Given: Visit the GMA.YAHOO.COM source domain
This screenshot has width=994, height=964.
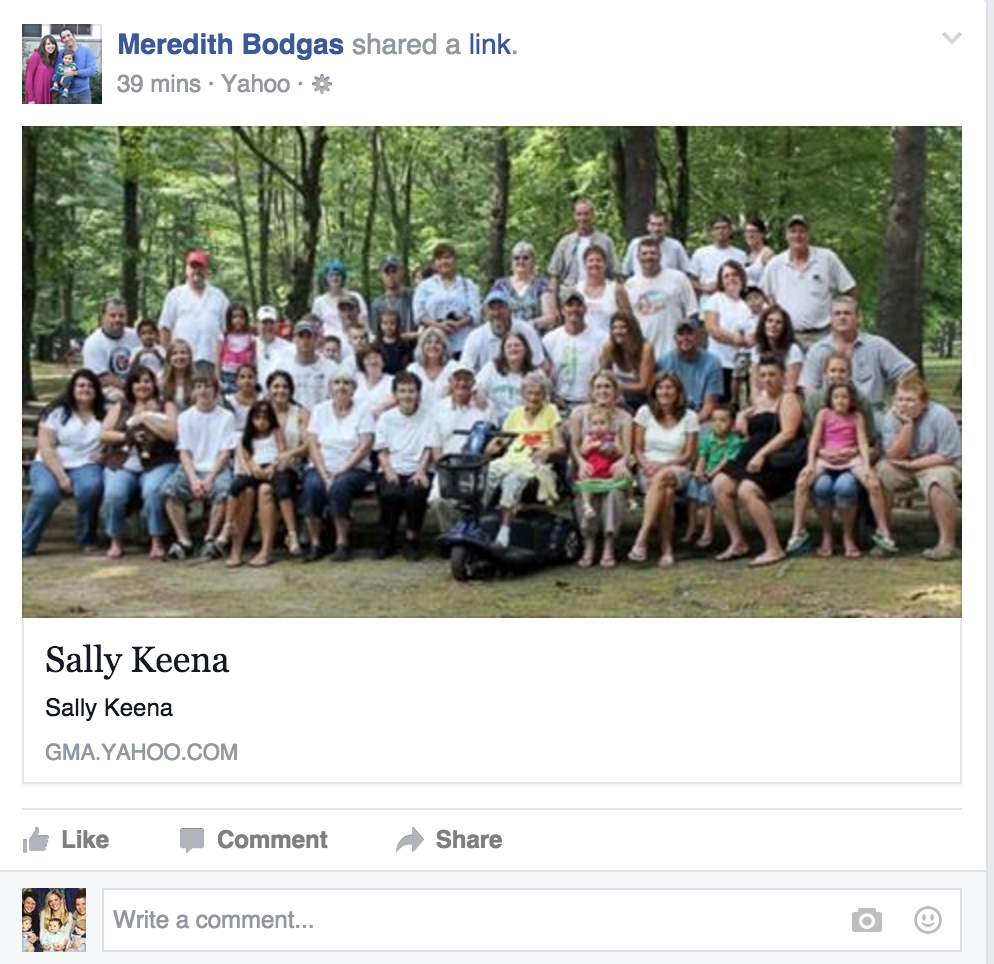Looking at the screenshot, I should coord(141,752).
